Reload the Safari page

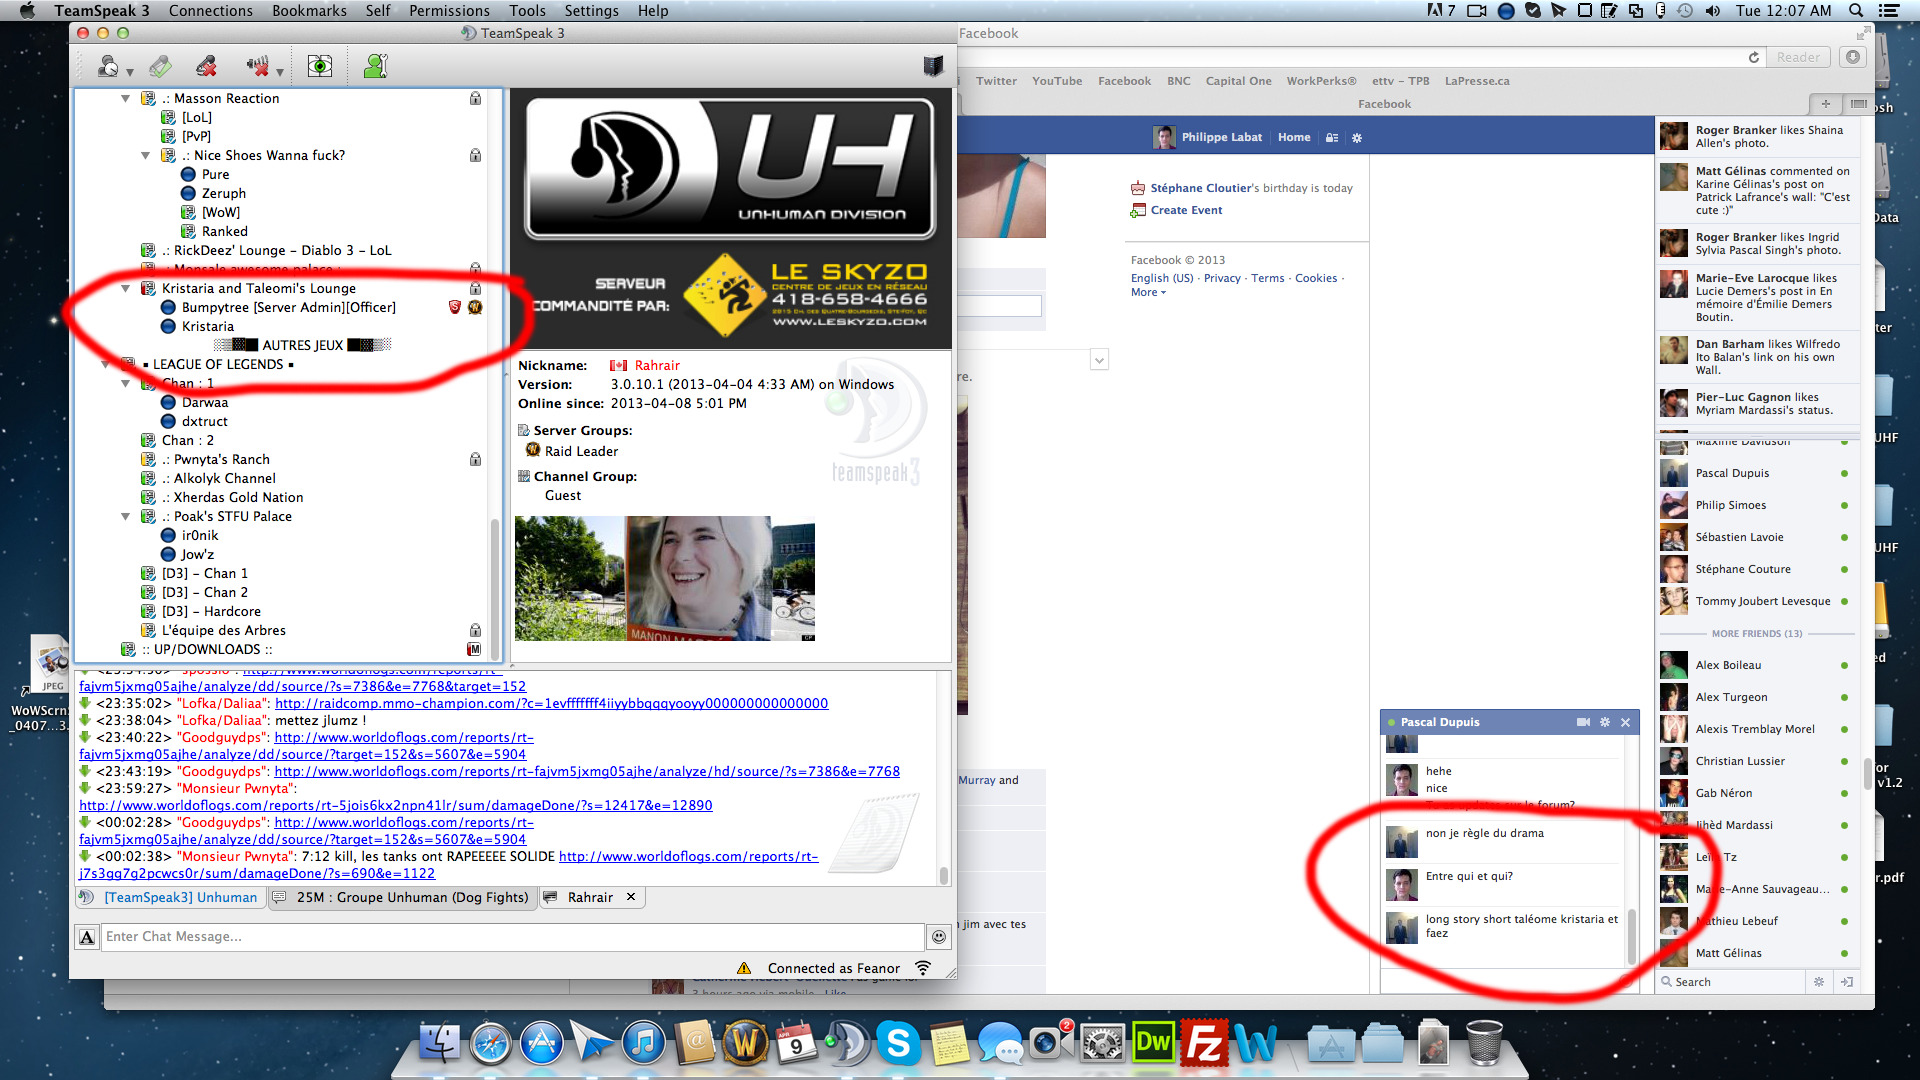1753,57
